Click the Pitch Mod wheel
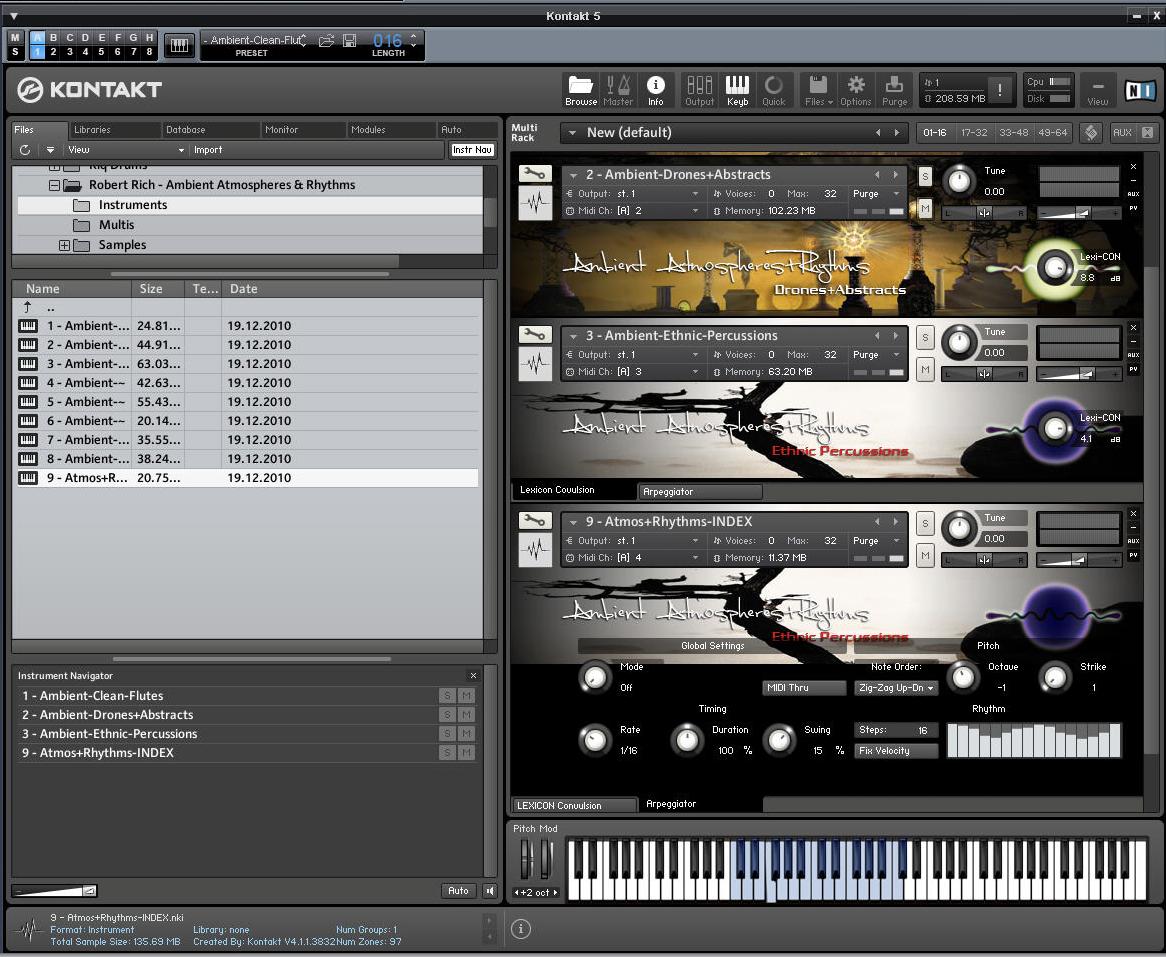 click(x=526, y=859)
